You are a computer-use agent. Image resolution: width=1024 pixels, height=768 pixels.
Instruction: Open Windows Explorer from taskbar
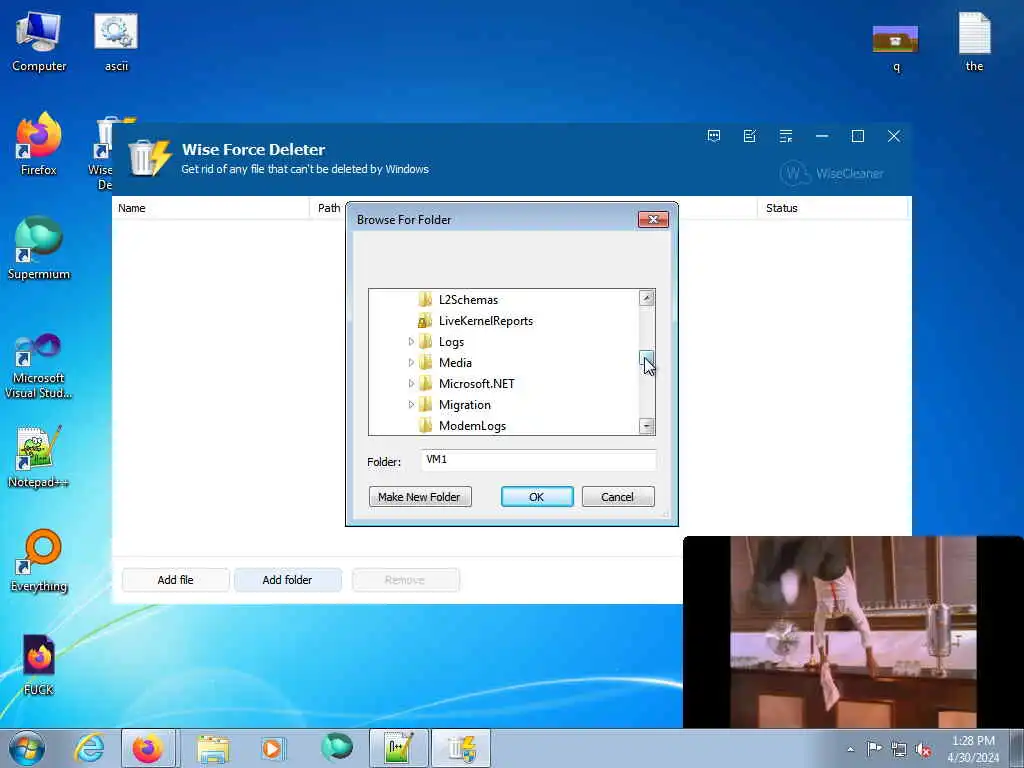tap(212, 748)
